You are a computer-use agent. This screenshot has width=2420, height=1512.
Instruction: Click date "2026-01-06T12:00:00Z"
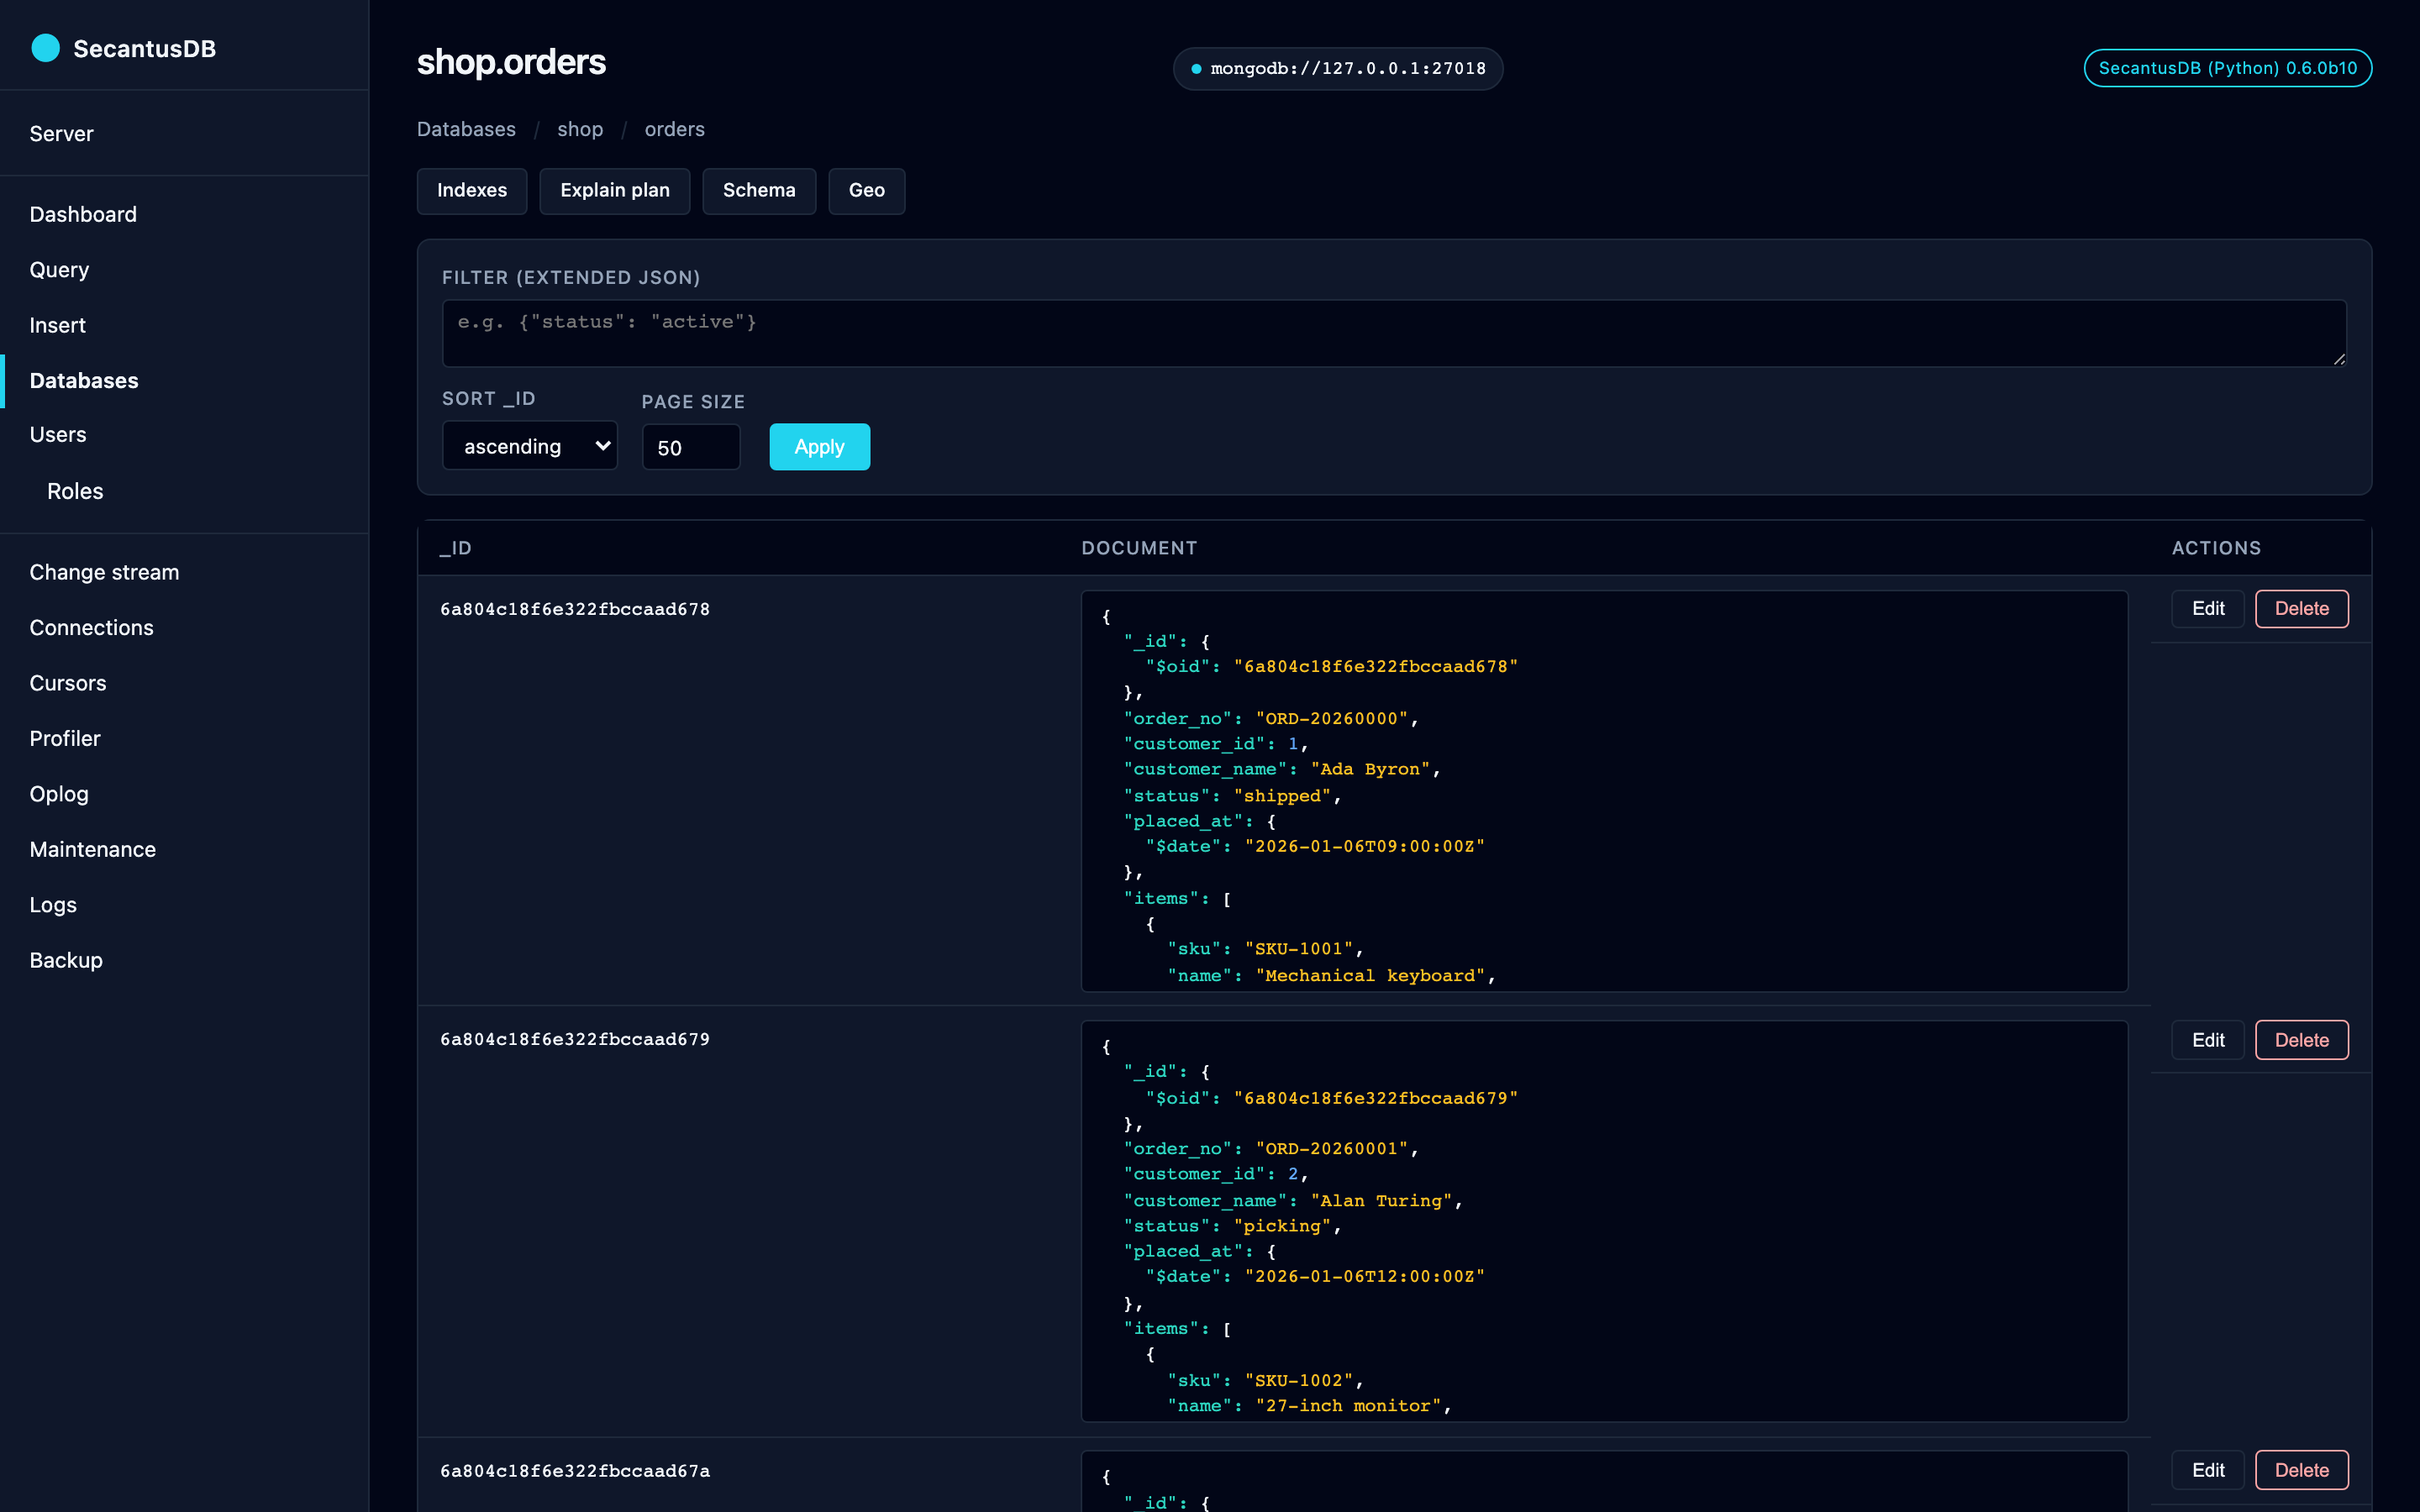coord(1365,1276)
